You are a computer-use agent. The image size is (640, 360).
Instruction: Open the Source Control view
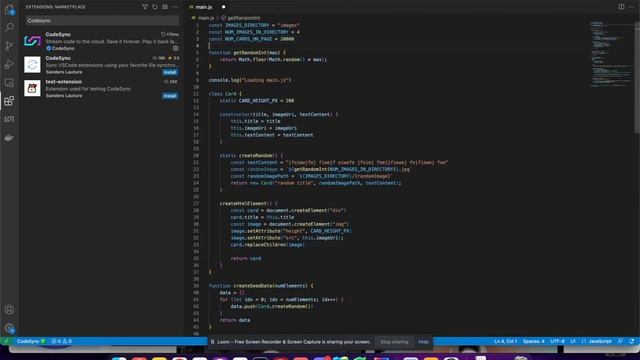(9, 46)
